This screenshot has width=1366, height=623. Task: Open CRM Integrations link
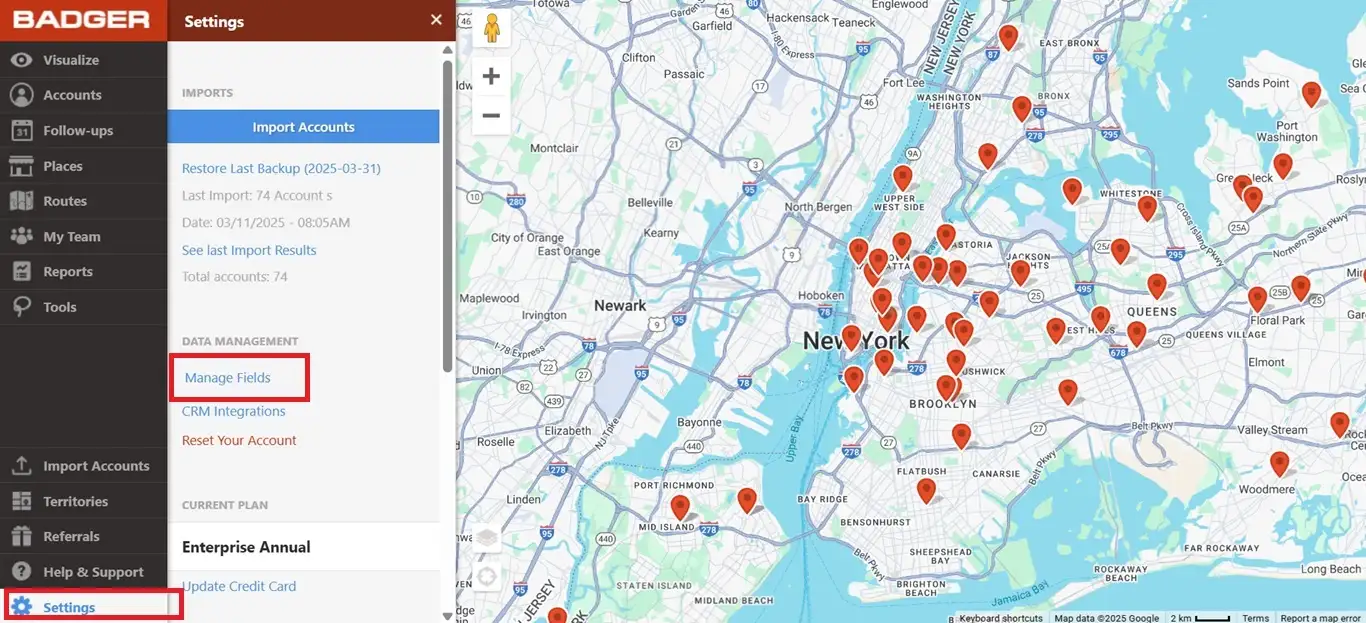[x=233, y=411]
